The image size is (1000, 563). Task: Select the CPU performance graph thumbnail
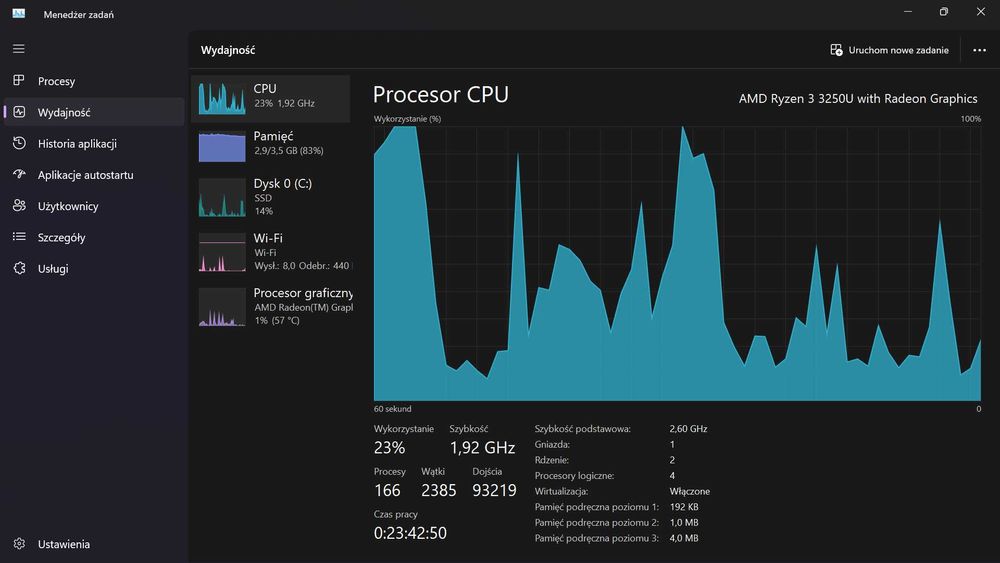pyautogui.click(x=222, y=98)
